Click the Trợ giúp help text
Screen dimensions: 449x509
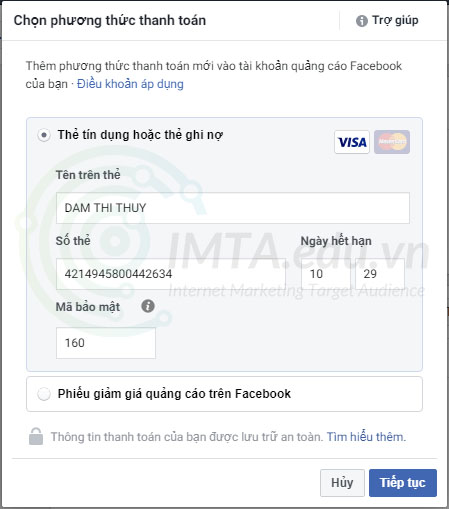pyautogui.click(x=395, y=20)
